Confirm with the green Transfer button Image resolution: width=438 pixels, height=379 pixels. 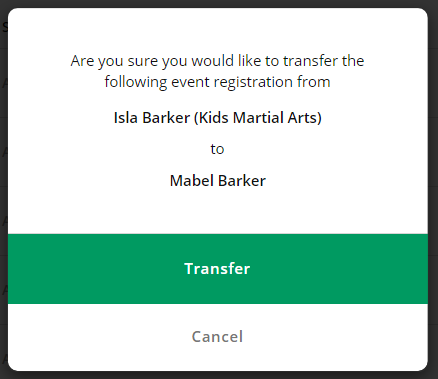pyautogui.click(x=218, y=269)
